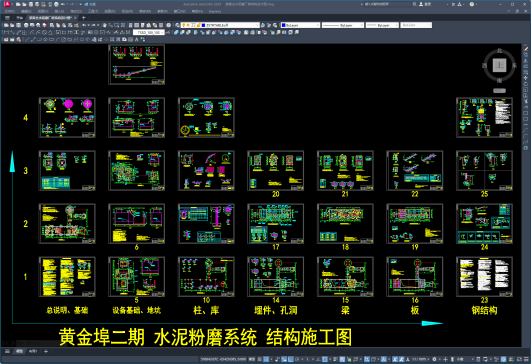Toggle Clean Screen in status bar
This screenshot has width=531, height=364.
(519, 359)
